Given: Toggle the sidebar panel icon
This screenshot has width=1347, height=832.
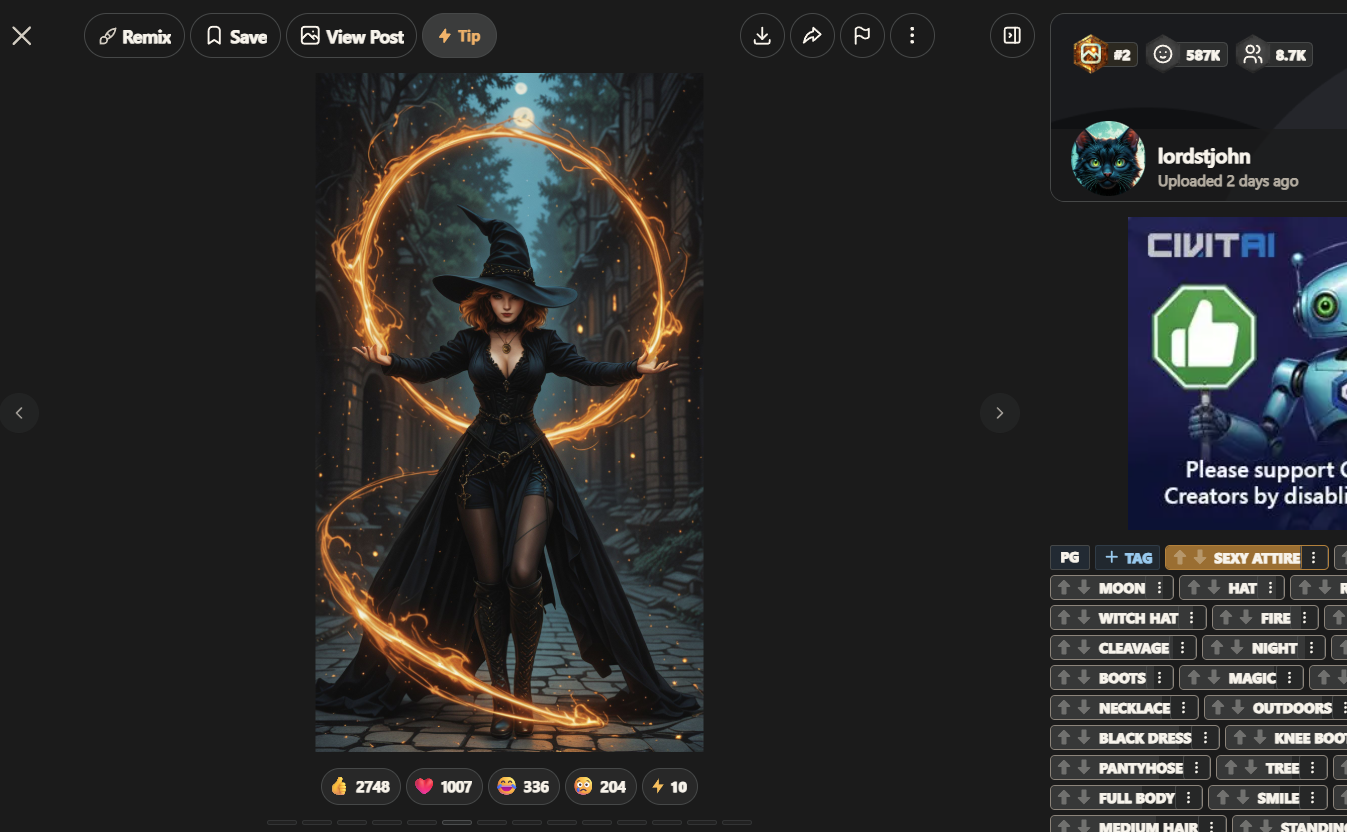Looking at the screenshot, I should tap(1012, 36).
